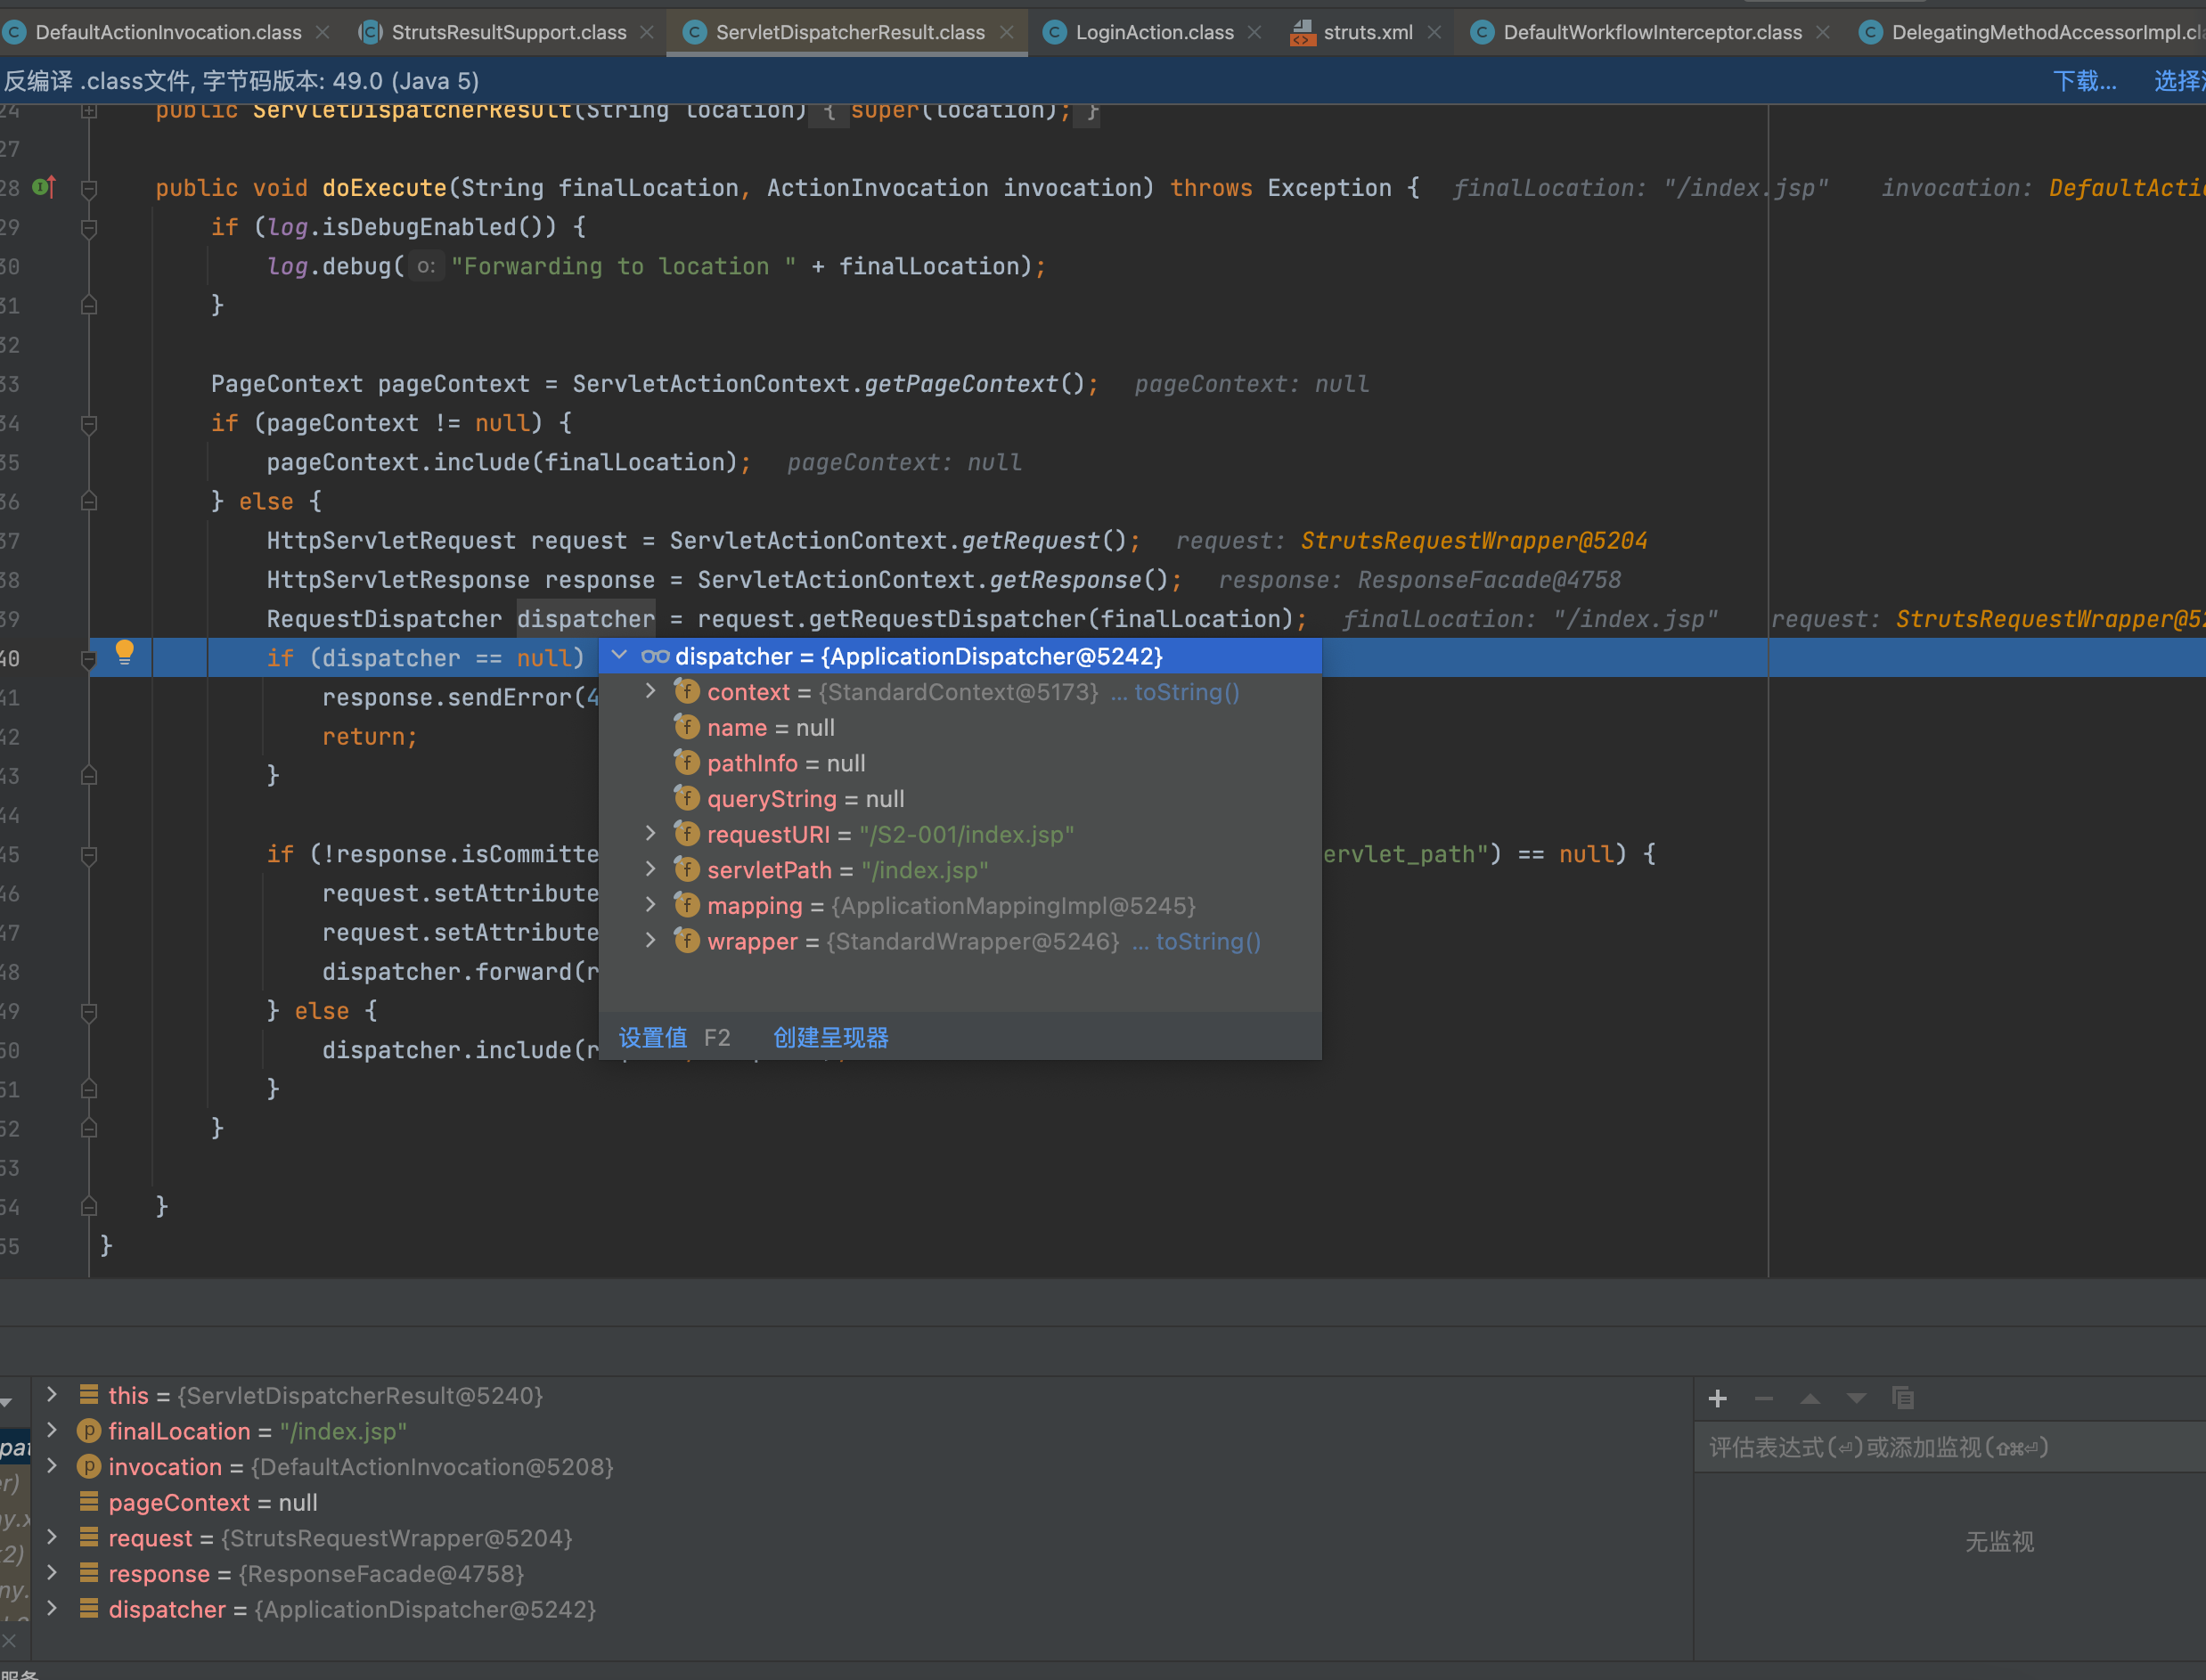Click the evaluate expression input field

click(1950, 1447)
